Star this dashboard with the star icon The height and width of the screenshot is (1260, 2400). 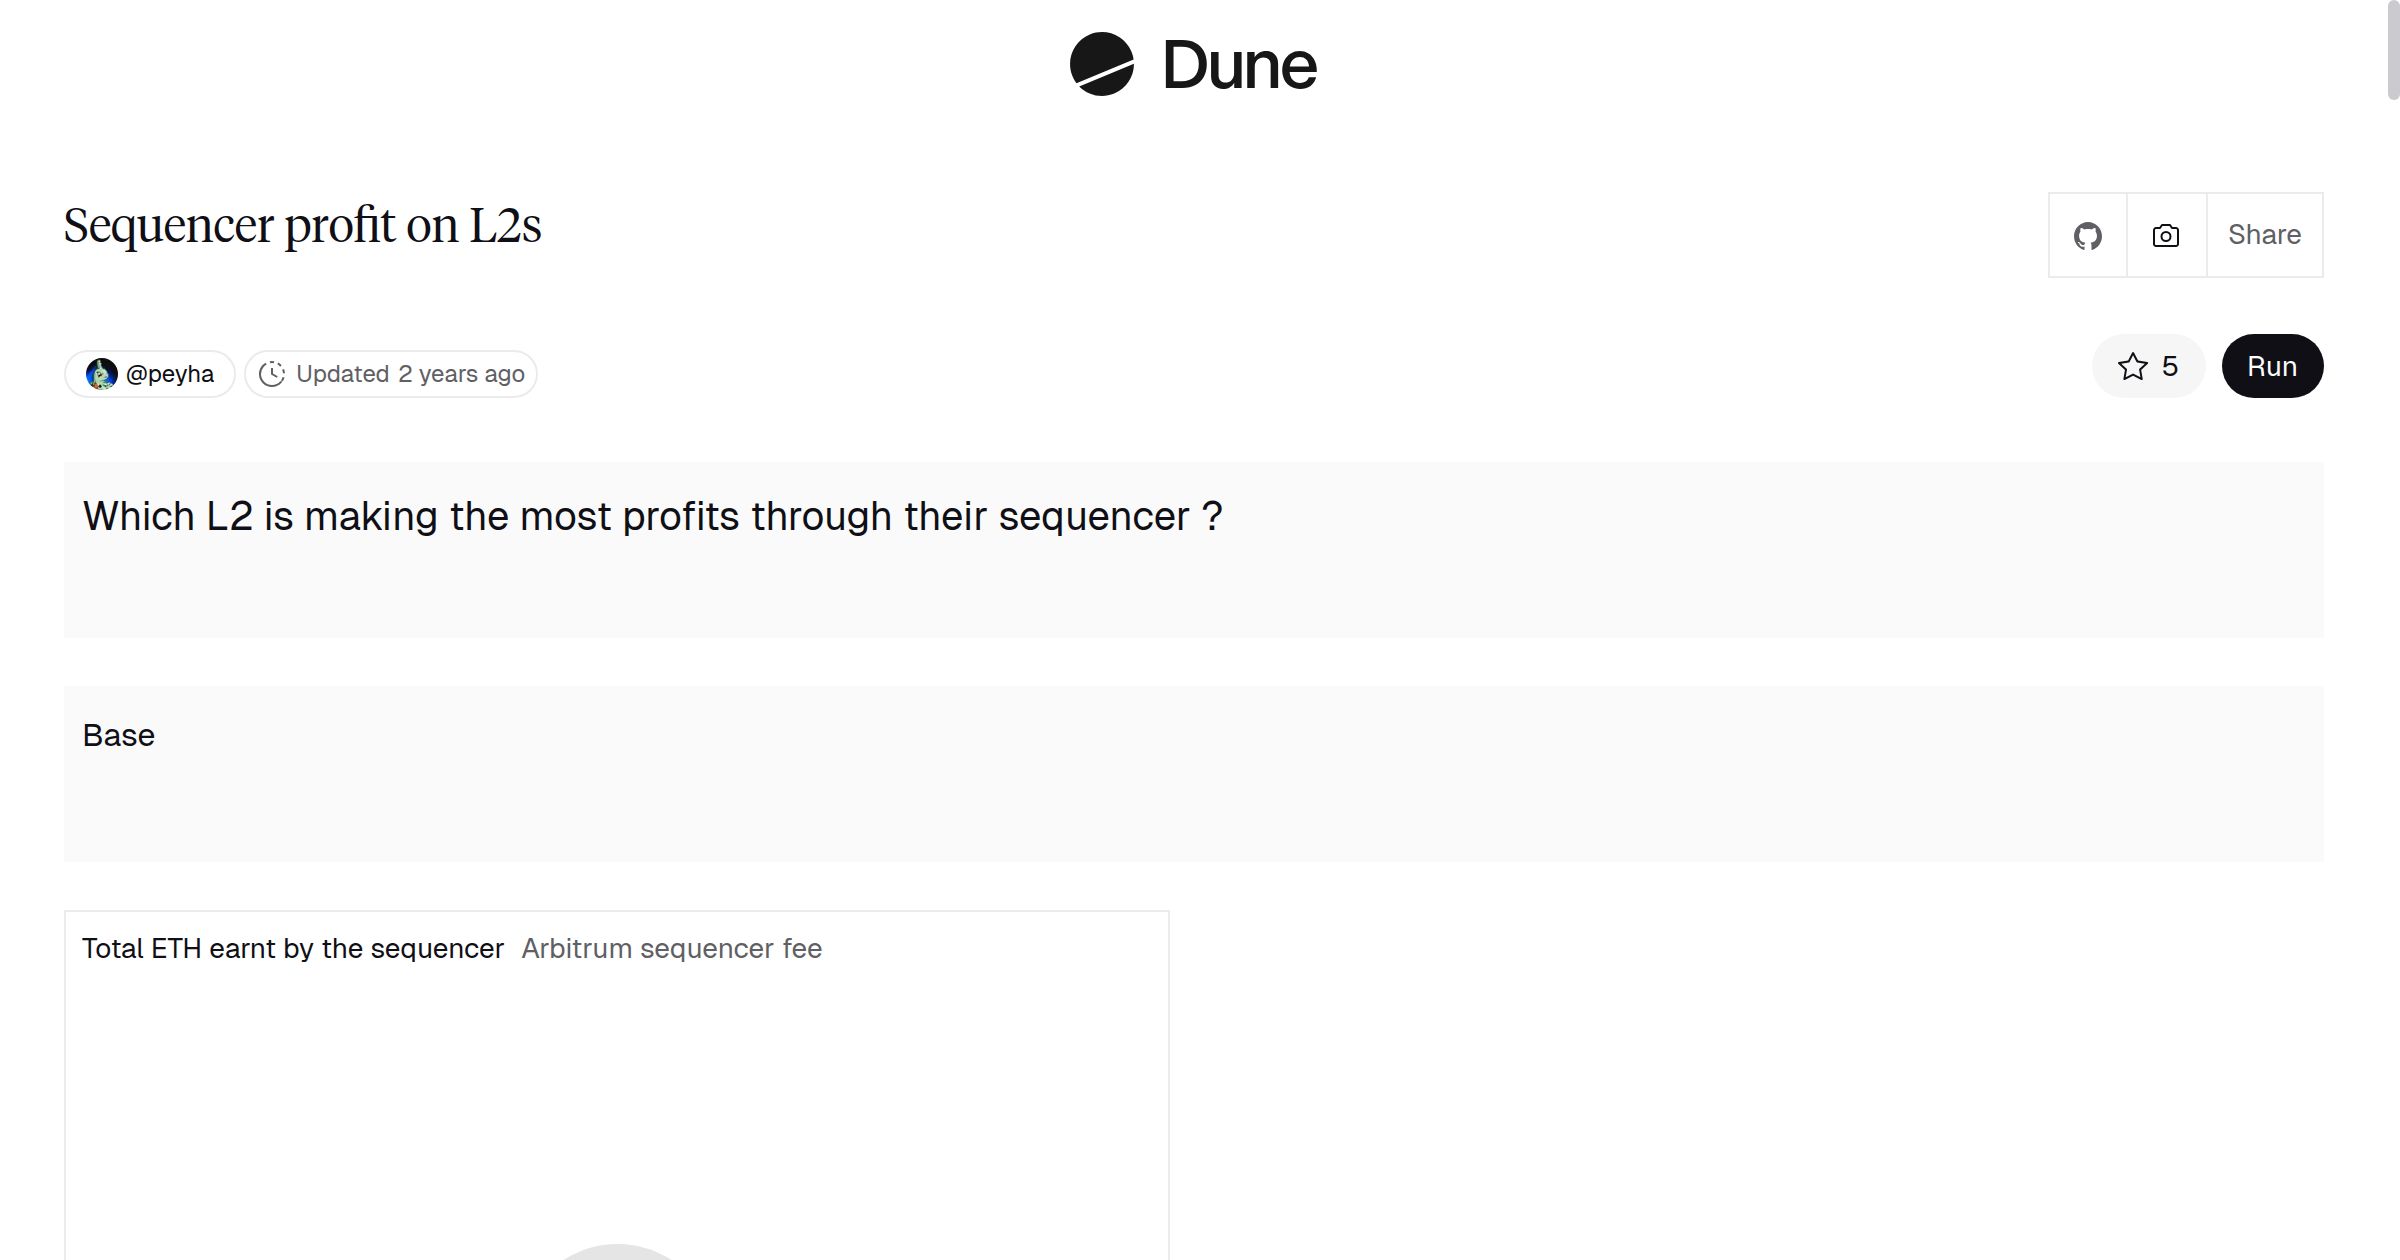pos(2133,367)
